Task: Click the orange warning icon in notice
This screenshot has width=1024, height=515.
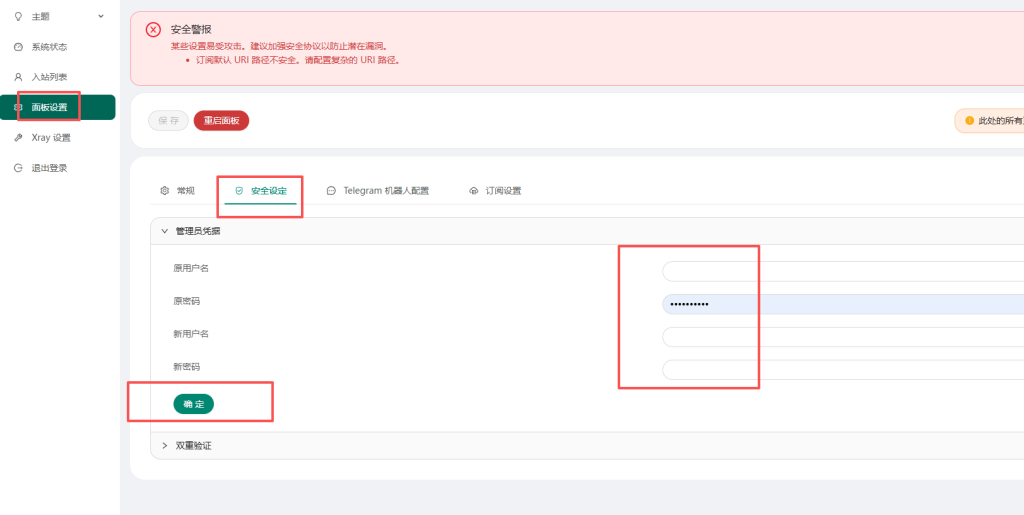Action: tap(970, 121)
